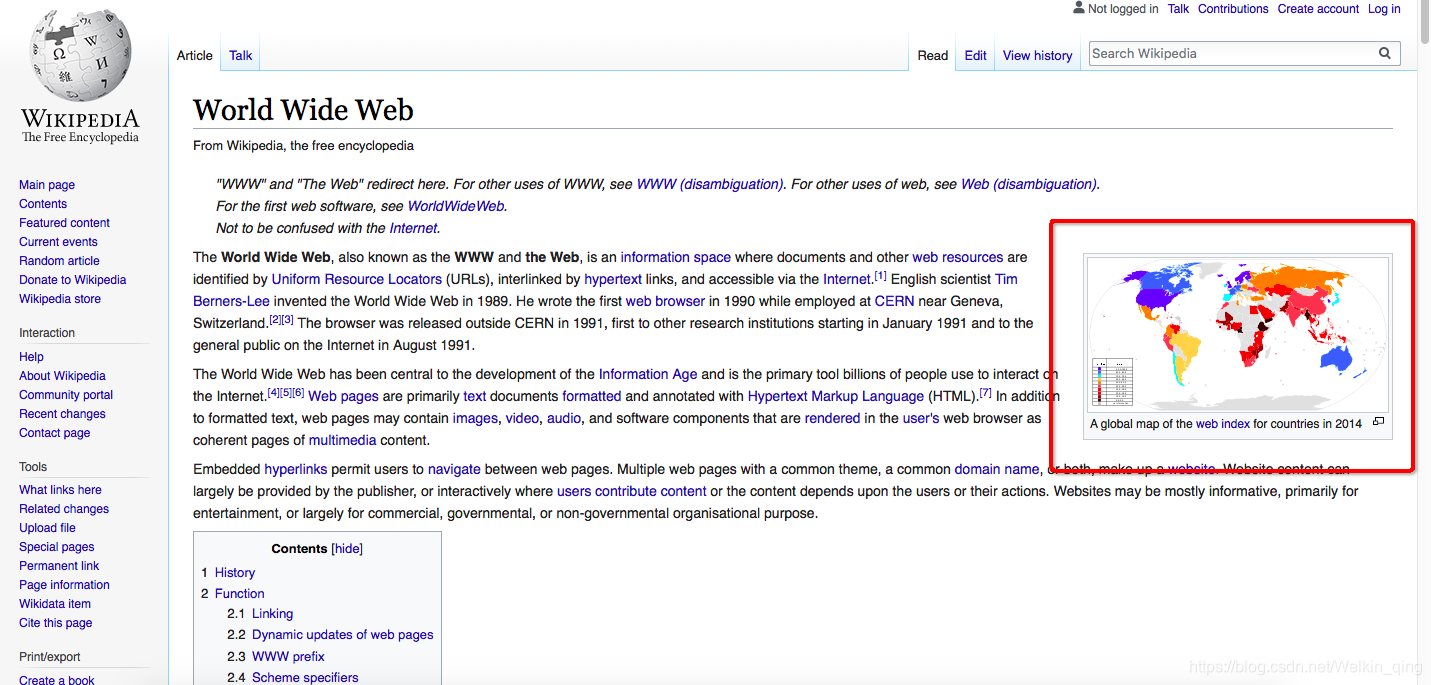Jump to History section in contents
Viewport: 1431px width, 685px height.
click(235, 573)
